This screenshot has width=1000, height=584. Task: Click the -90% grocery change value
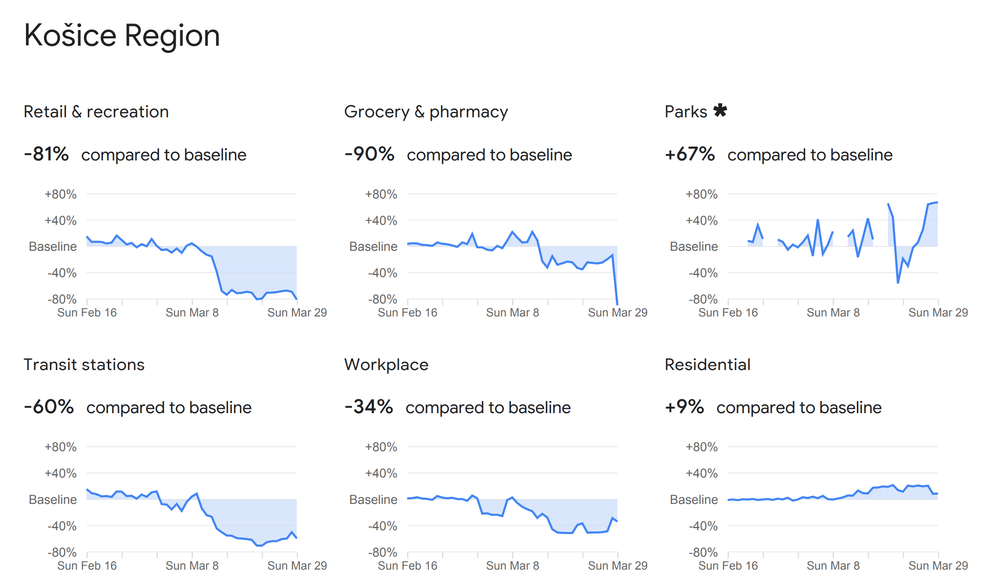point(369,155)
